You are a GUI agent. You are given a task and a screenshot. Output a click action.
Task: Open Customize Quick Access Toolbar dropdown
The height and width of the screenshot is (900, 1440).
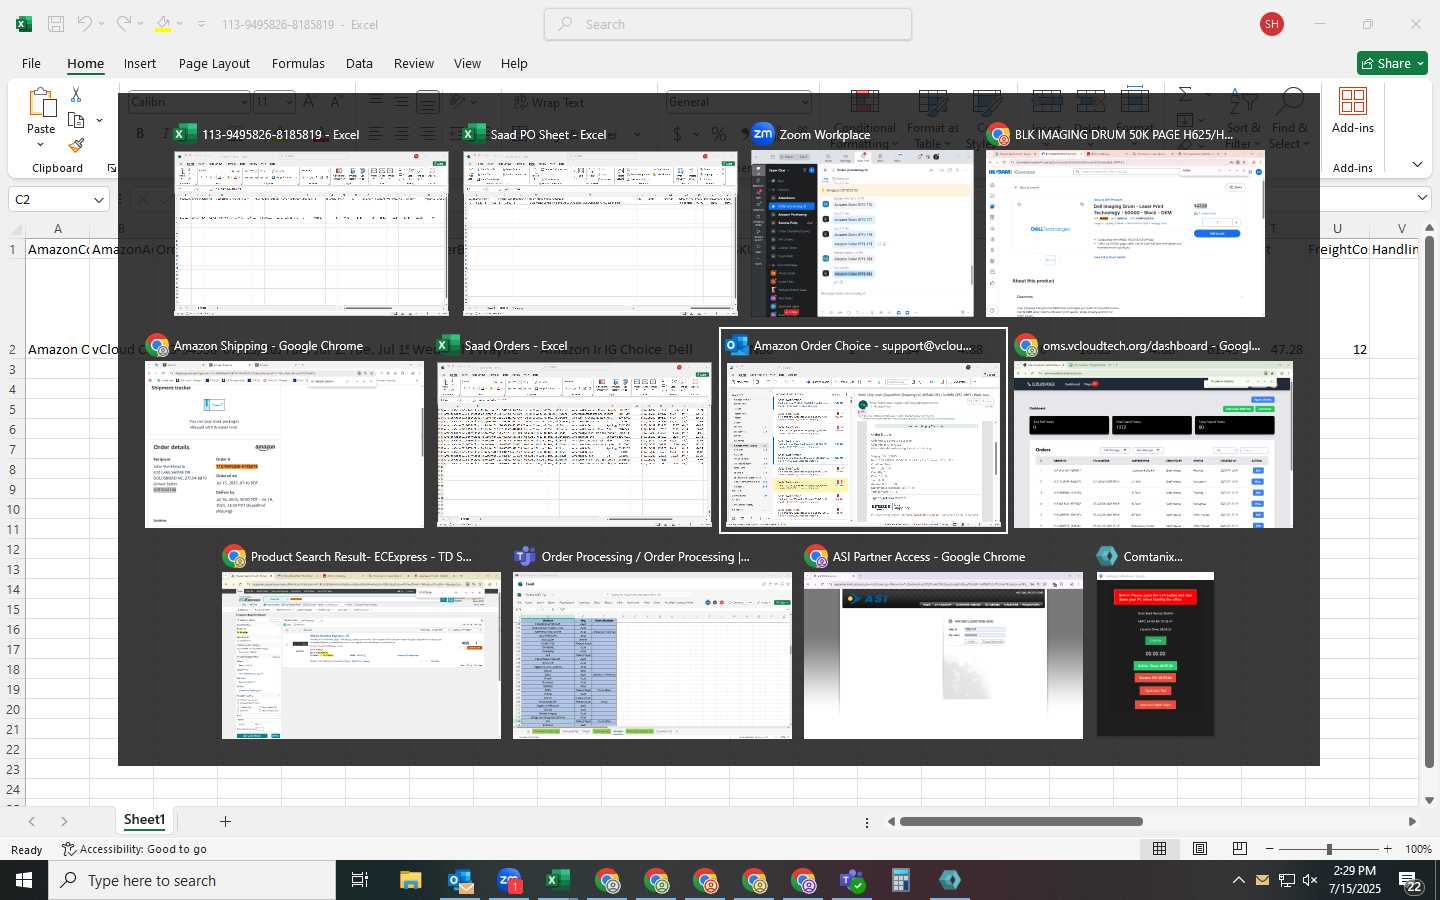click(201, 24)
